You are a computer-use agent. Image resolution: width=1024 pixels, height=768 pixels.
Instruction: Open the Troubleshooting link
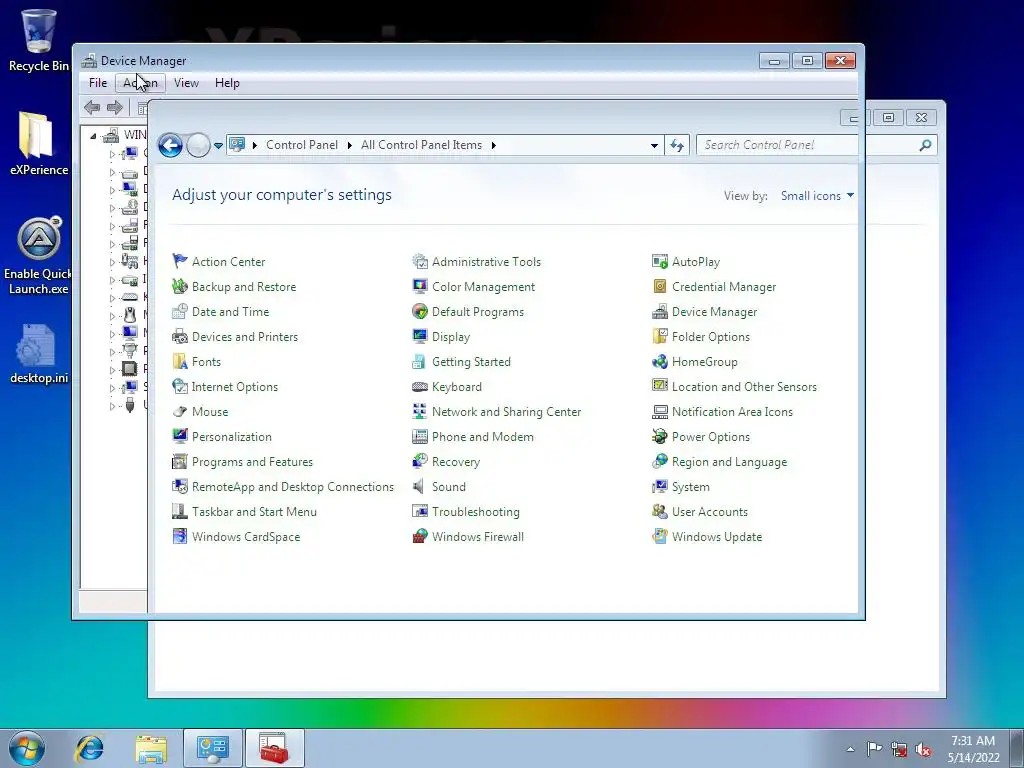click(x=475, y=512)
